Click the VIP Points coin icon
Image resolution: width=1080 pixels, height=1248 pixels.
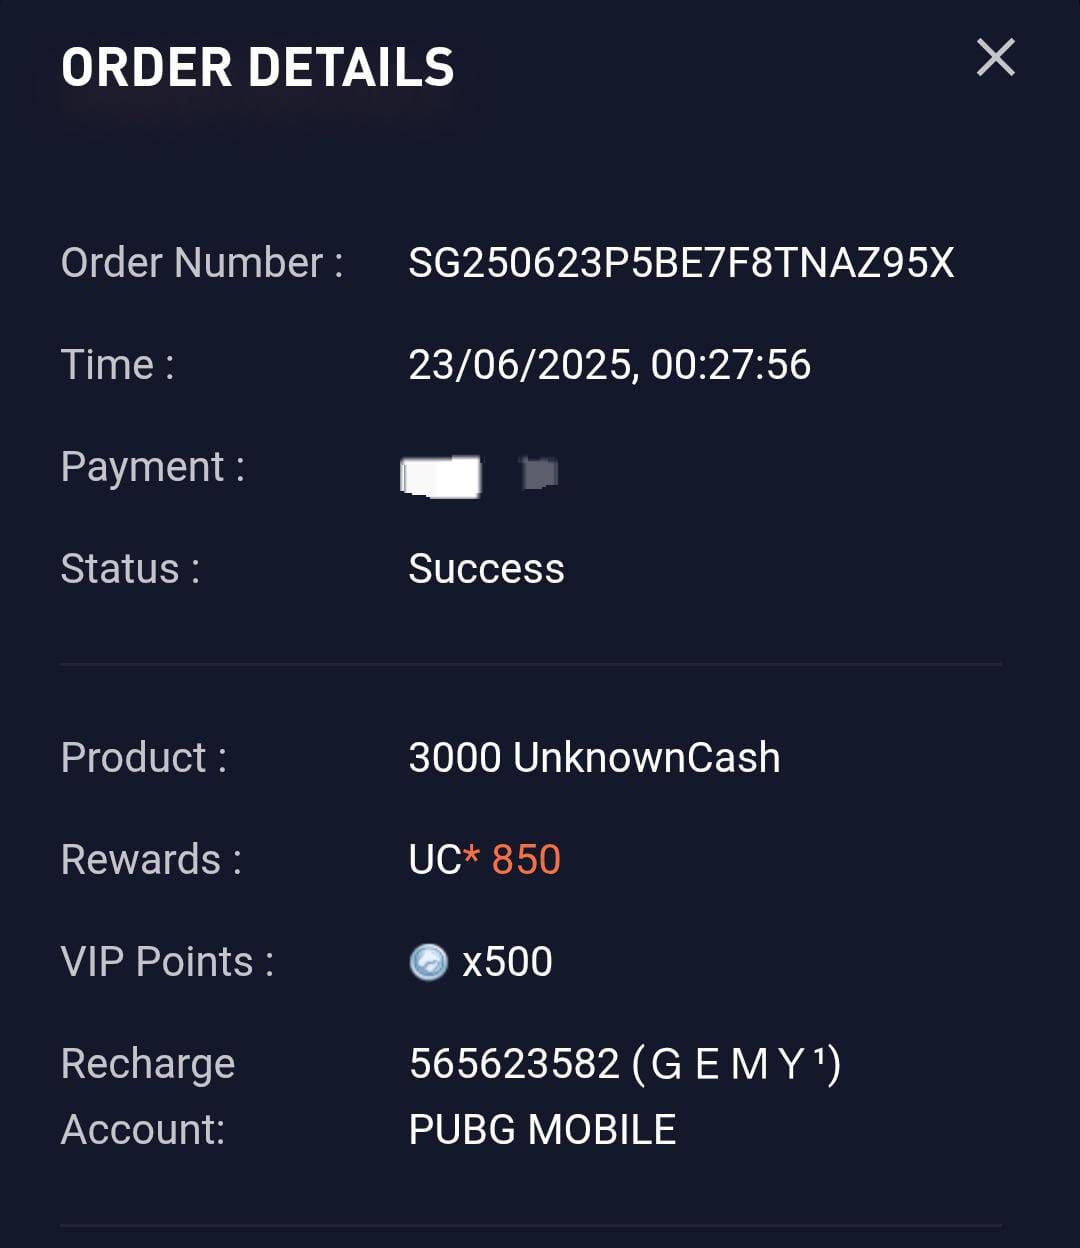[429, 962]
